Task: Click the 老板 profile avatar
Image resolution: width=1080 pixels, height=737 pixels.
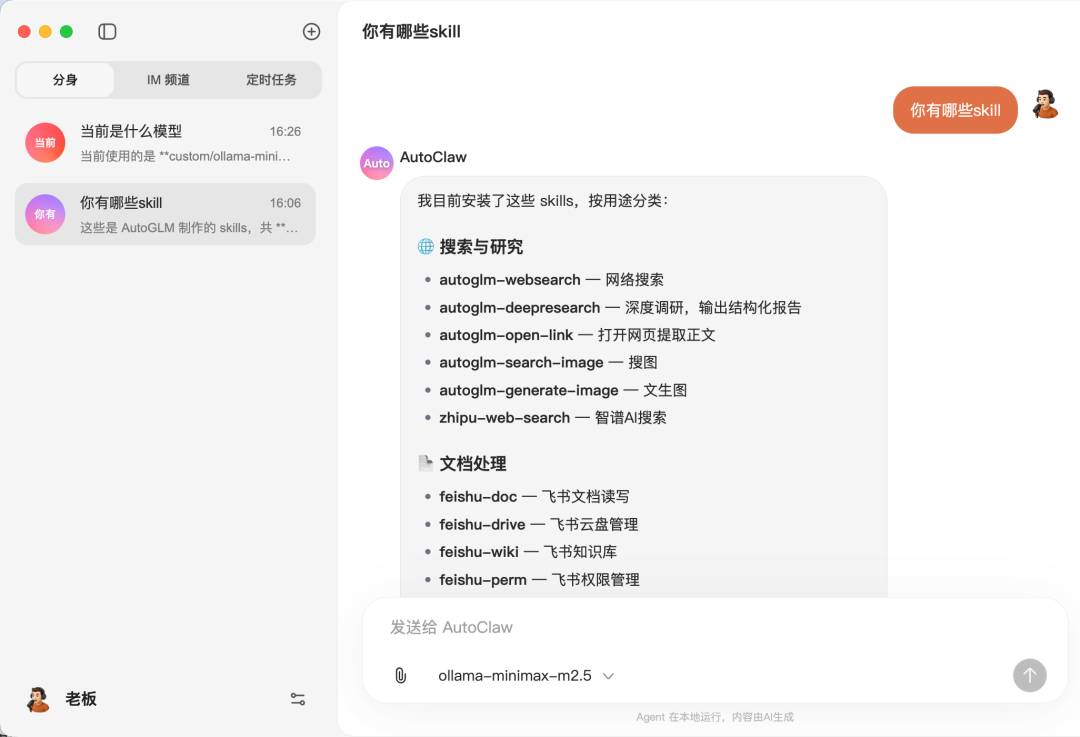Action: point(39,699)
